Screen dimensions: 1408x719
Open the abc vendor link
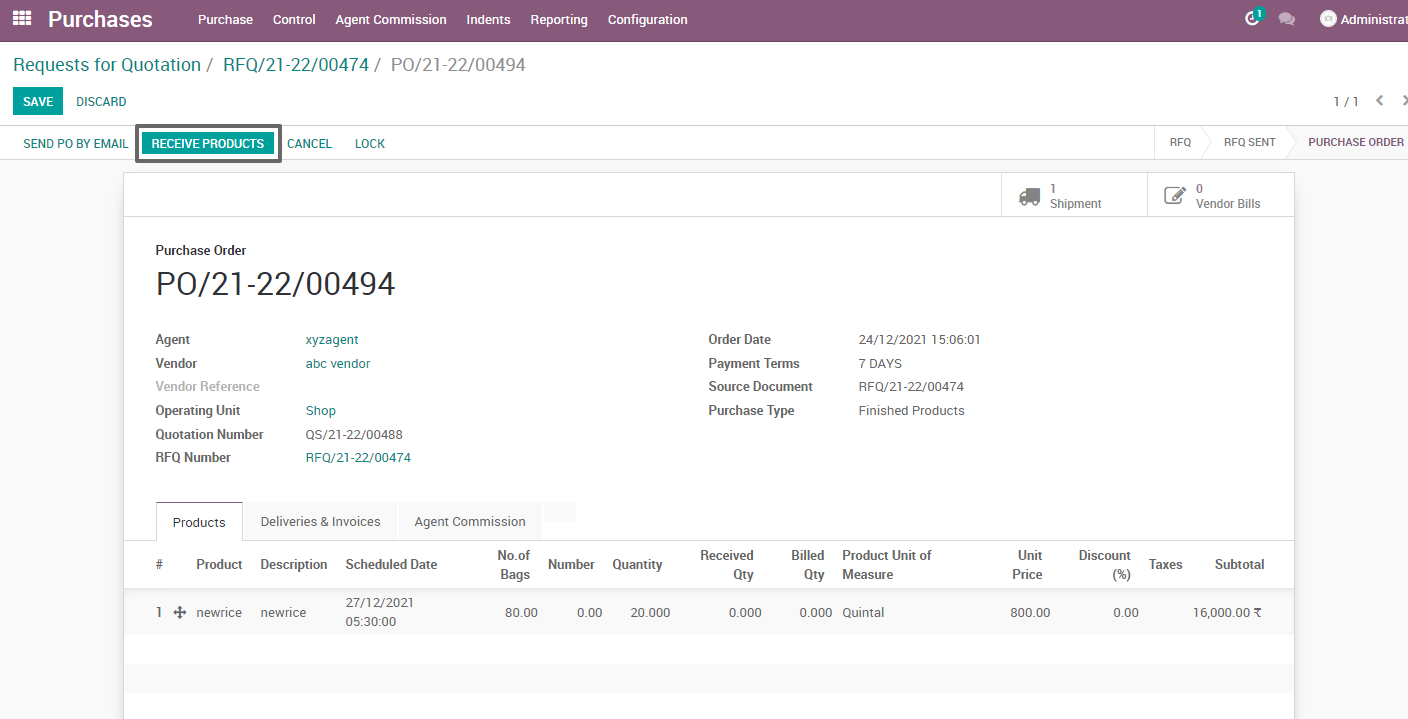tap(337, 363)
